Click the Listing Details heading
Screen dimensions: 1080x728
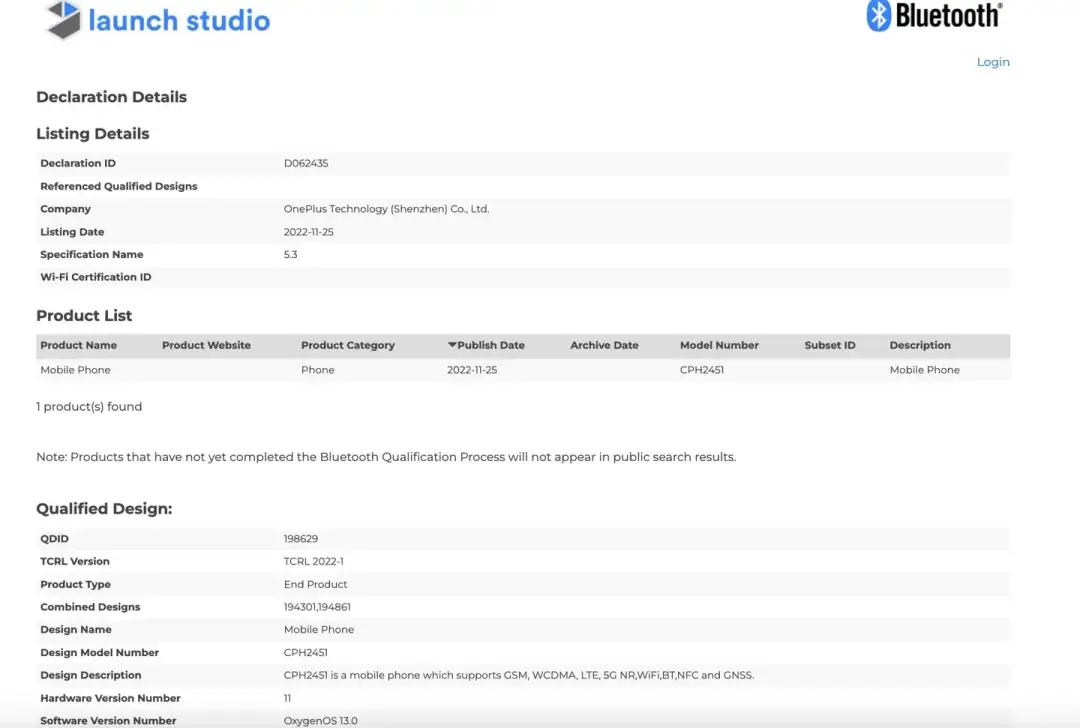pyautogui.click(x=92, y=134)
